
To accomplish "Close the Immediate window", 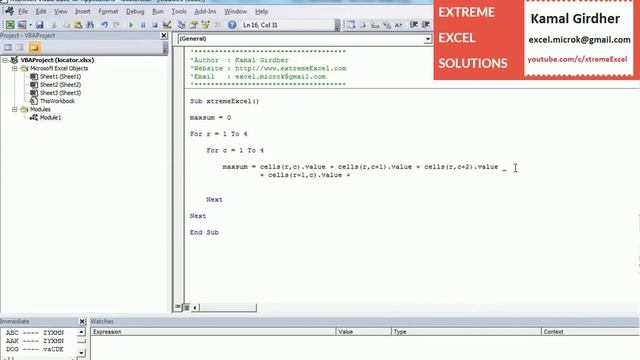I will (82, 322).
